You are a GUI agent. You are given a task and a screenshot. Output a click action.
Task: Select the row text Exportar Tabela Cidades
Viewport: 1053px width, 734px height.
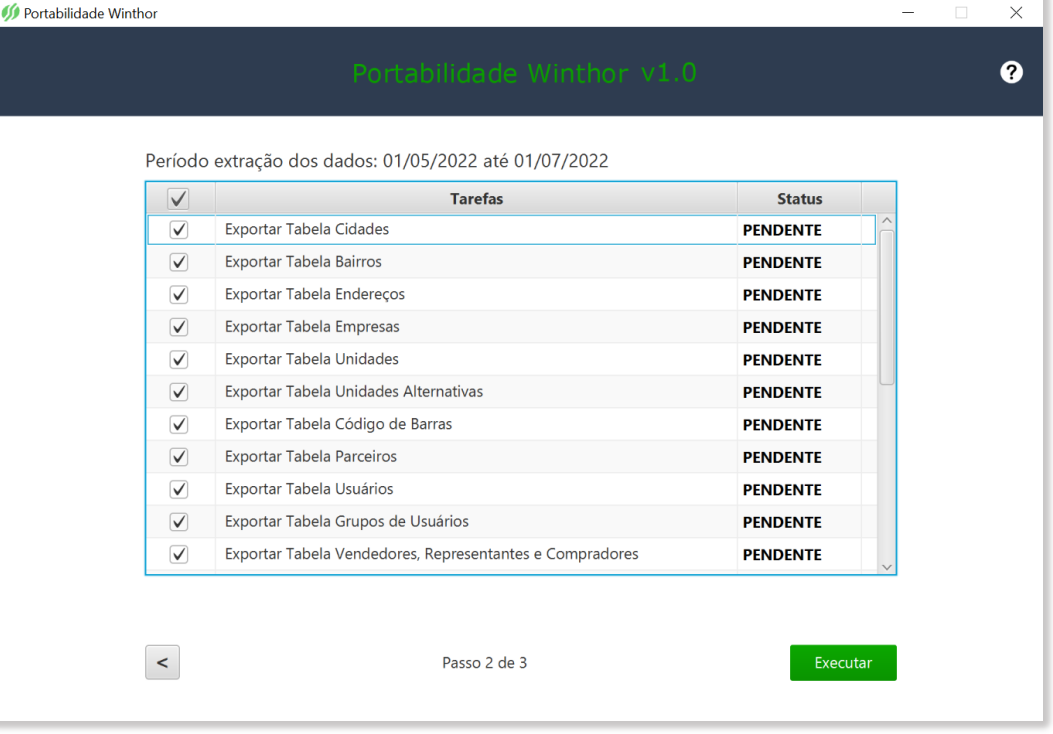click(307, 229)
